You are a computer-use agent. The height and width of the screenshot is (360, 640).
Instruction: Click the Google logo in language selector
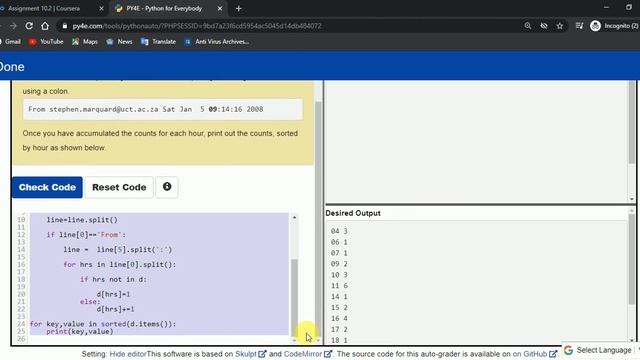tap(568, 350)
